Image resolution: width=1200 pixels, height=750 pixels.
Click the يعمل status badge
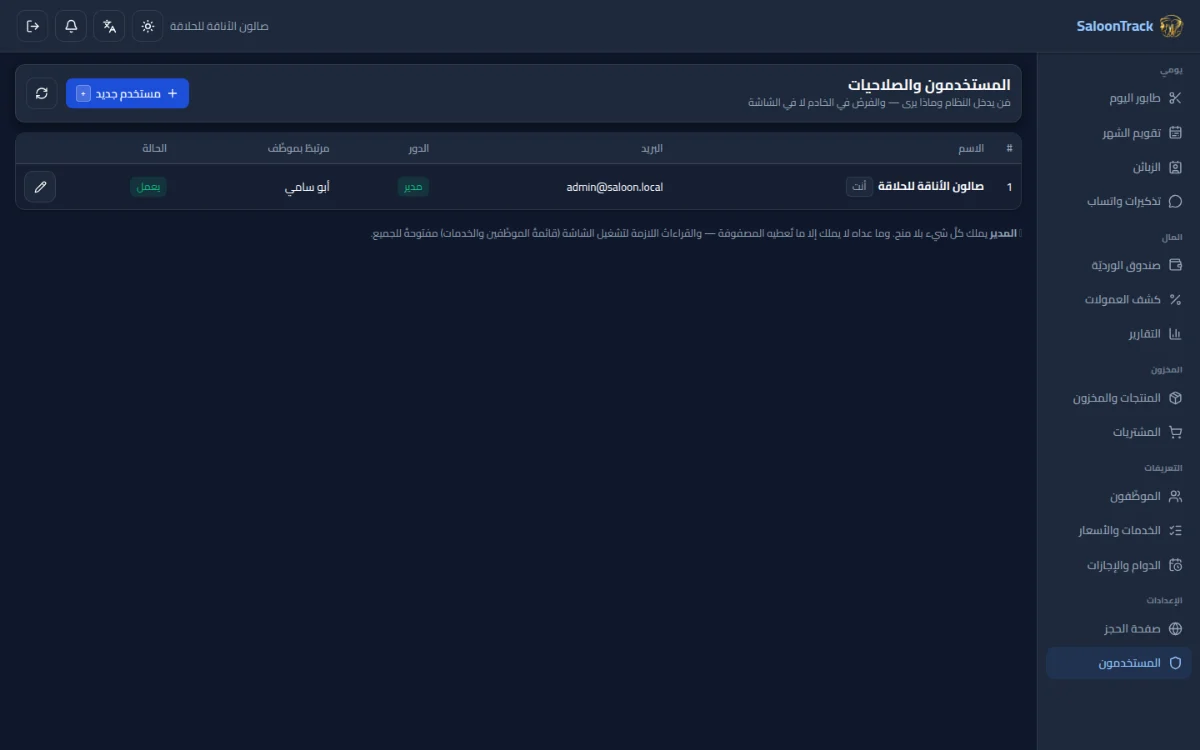pos(149,187)
